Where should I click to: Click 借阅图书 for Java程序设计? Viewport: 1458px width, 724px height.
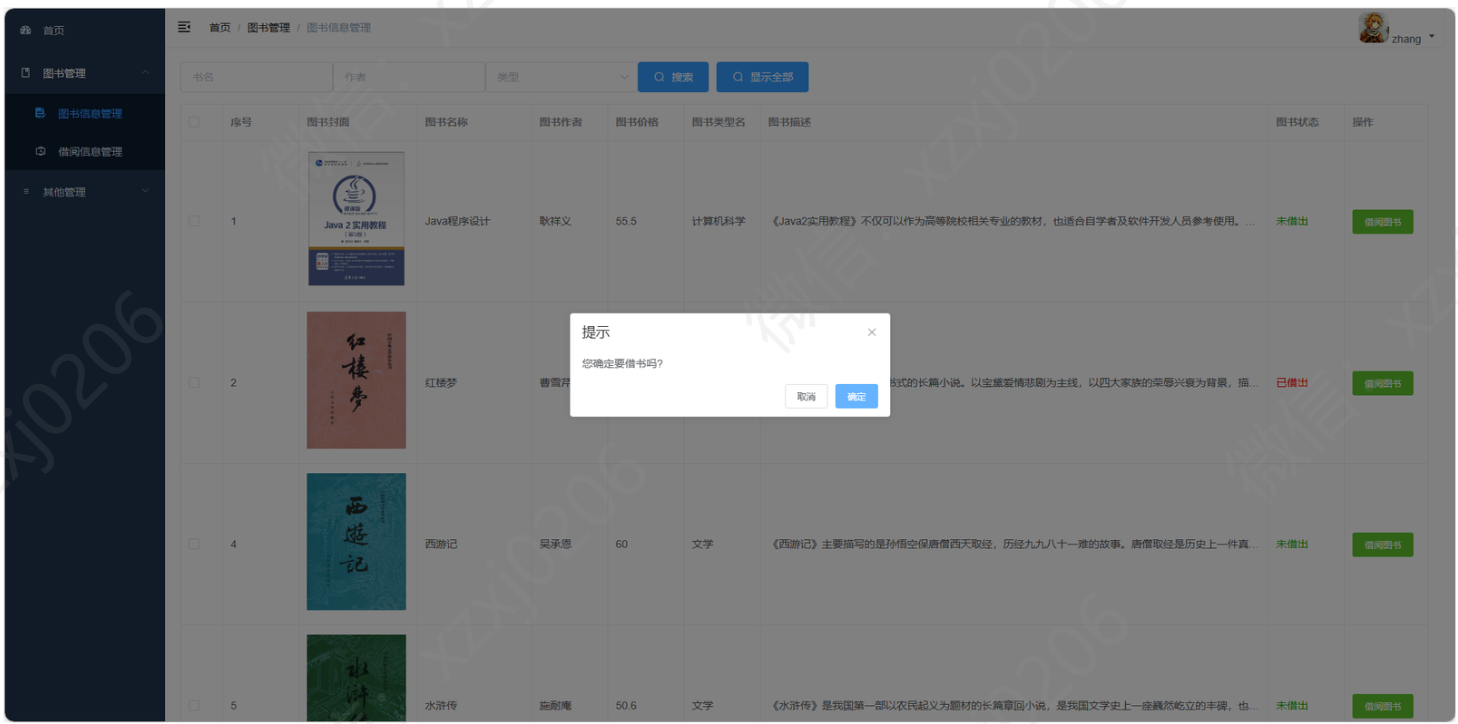point(1382,222)
